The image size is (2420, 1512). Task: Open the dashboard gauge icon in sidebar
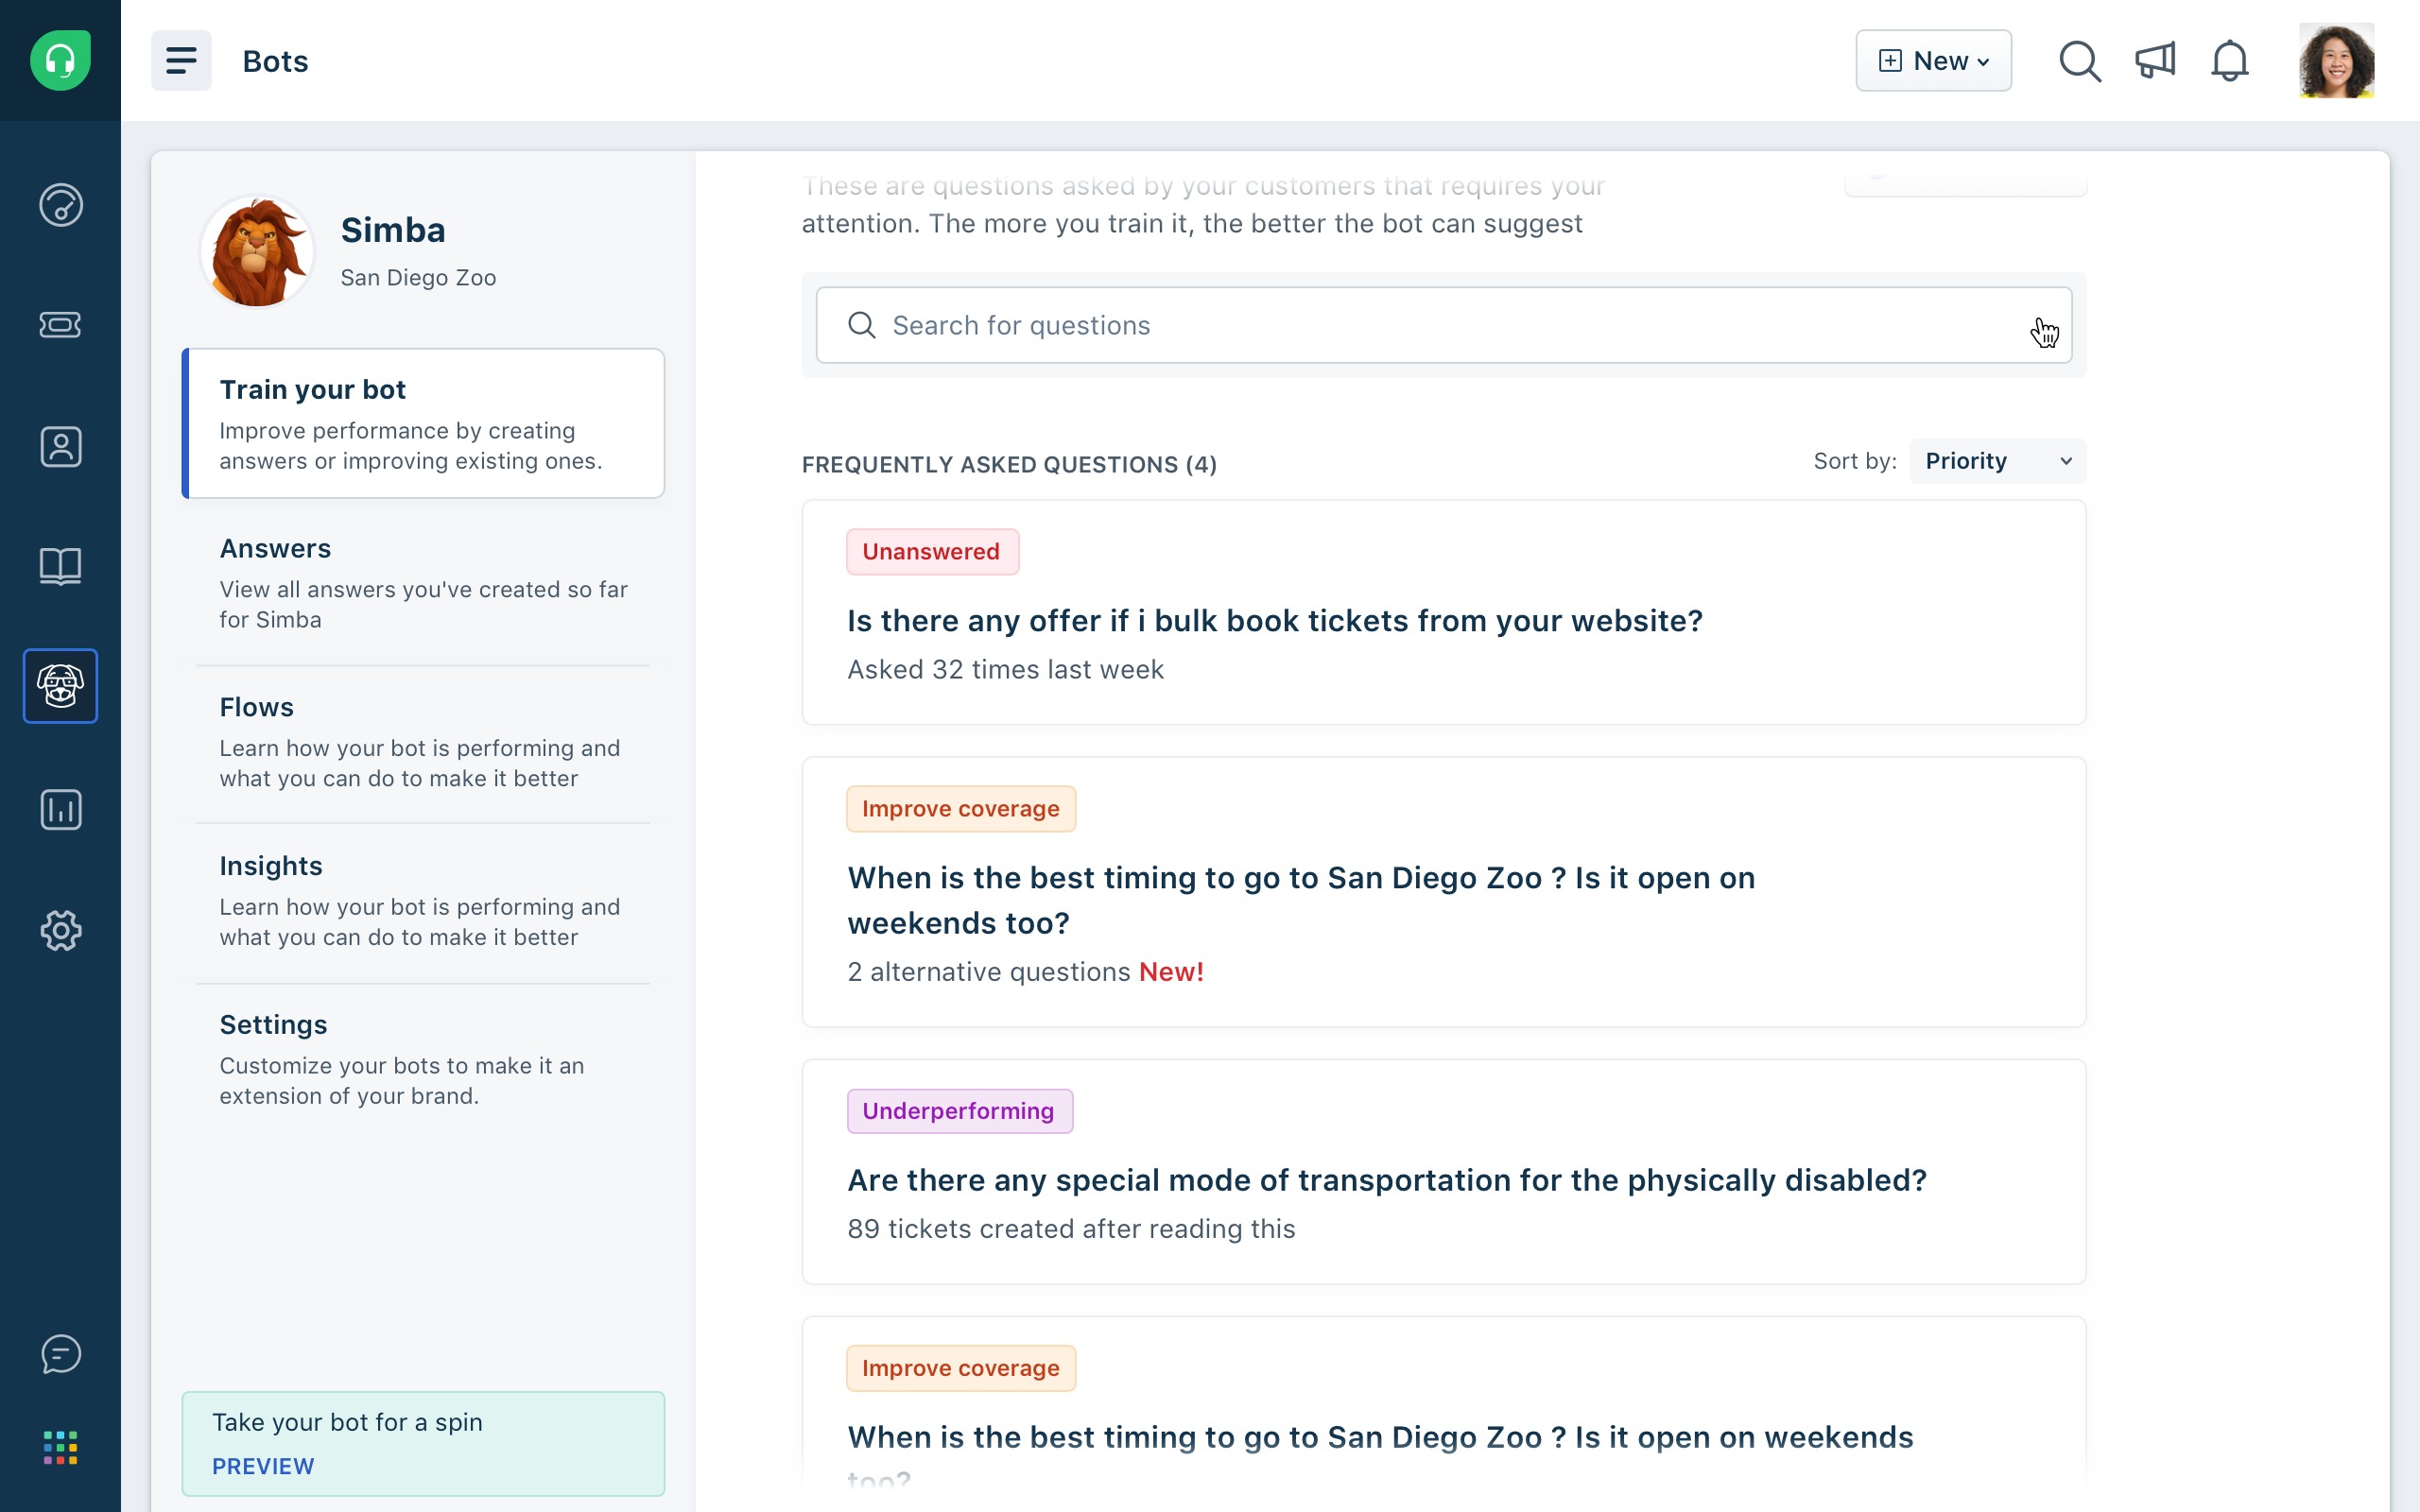(x=60, y=205)
